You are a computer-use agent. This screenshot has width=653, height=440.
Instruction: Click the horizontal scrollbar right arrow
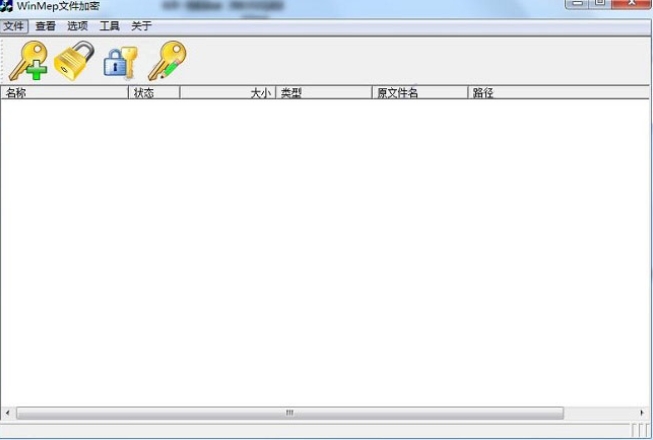pos(642,413)
